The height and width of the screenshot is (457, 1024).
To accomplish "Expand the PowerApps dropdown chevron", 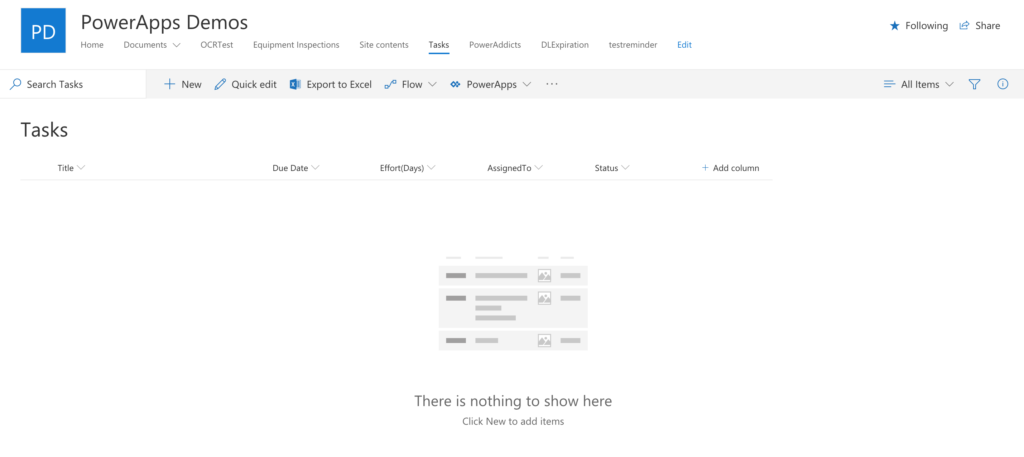I will coord(527,84).
